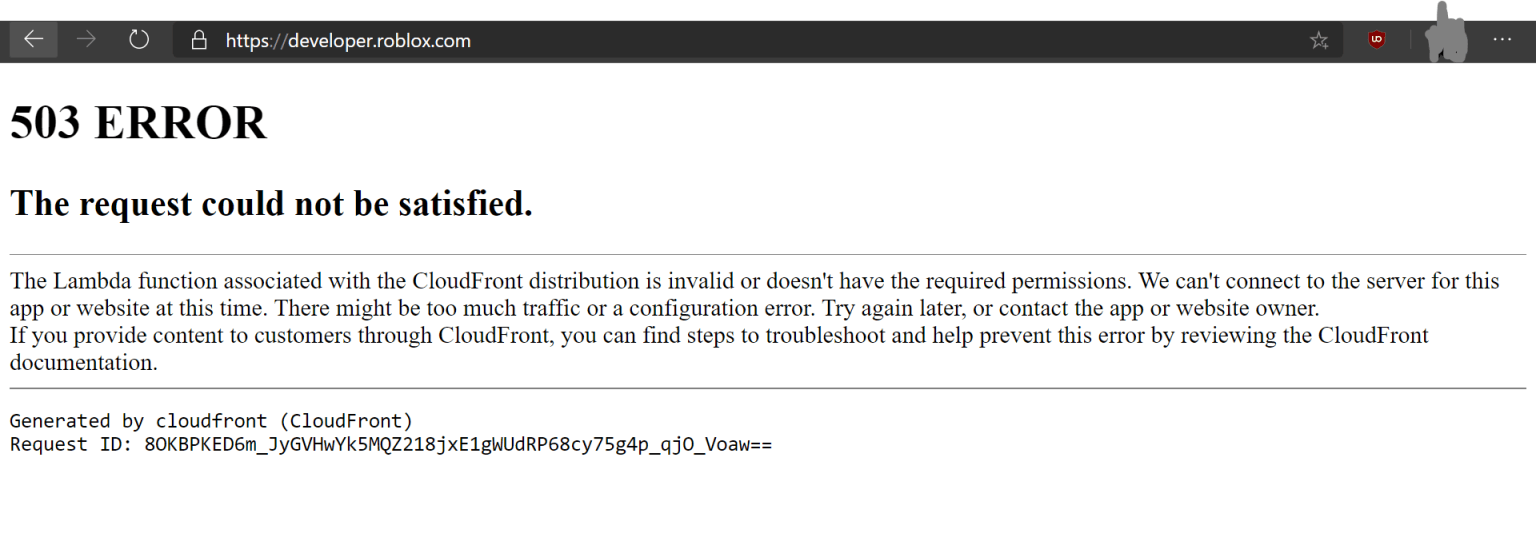Click "The request could not be satisfied." heading

coord(271,204)
